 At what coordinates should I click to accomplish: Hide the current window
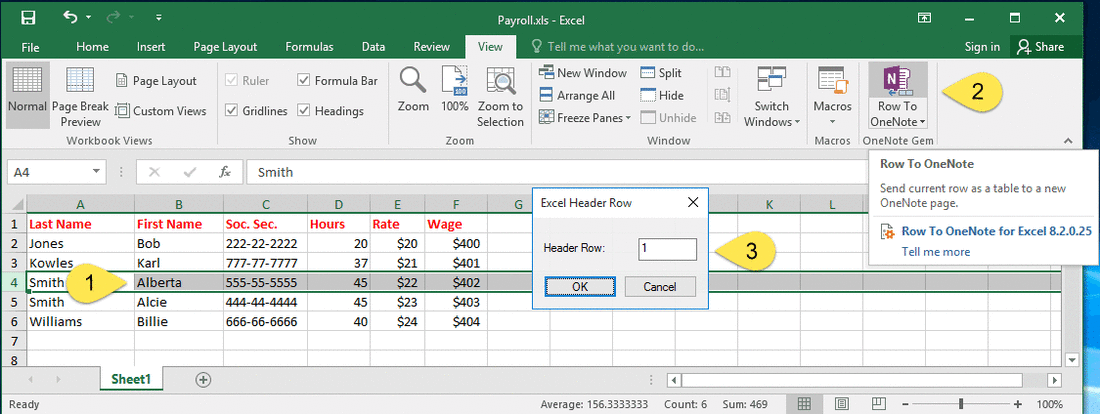click(662, 95)
